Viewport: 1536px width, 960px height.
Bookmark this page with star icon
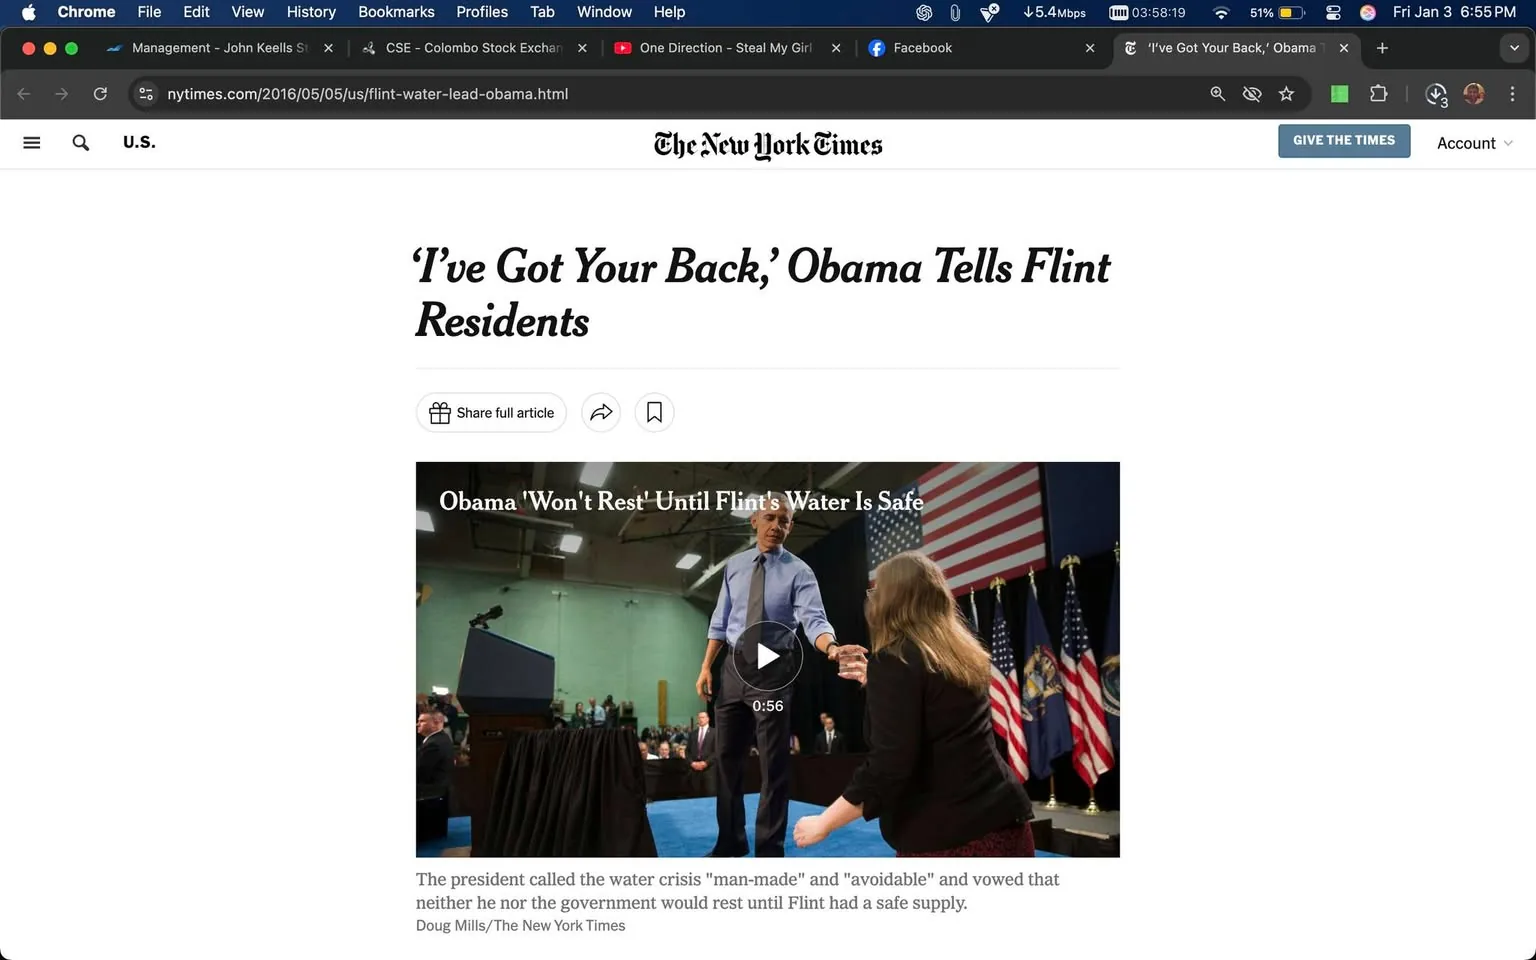[1287, 94]
